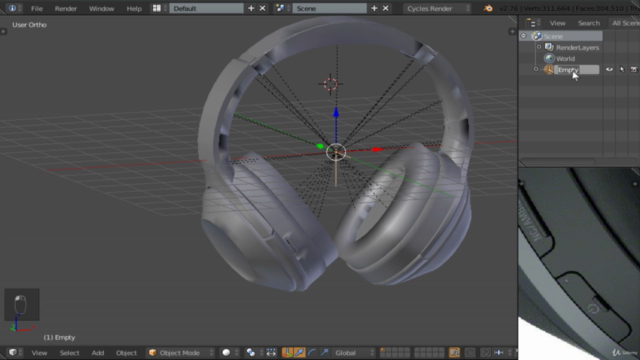
Task: Toggle selectability arrow for Empty
Action: pyautogui.click(x=622, y=69)
